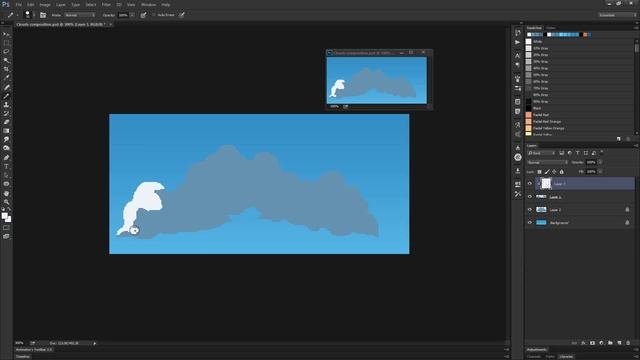Click the foreground color box

(4, 216)
